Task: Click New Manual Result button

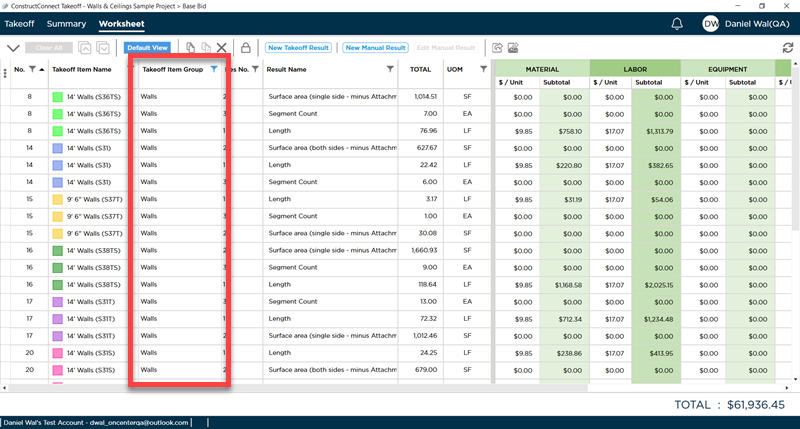Action: pyautogui.click(x=376, y=47)
